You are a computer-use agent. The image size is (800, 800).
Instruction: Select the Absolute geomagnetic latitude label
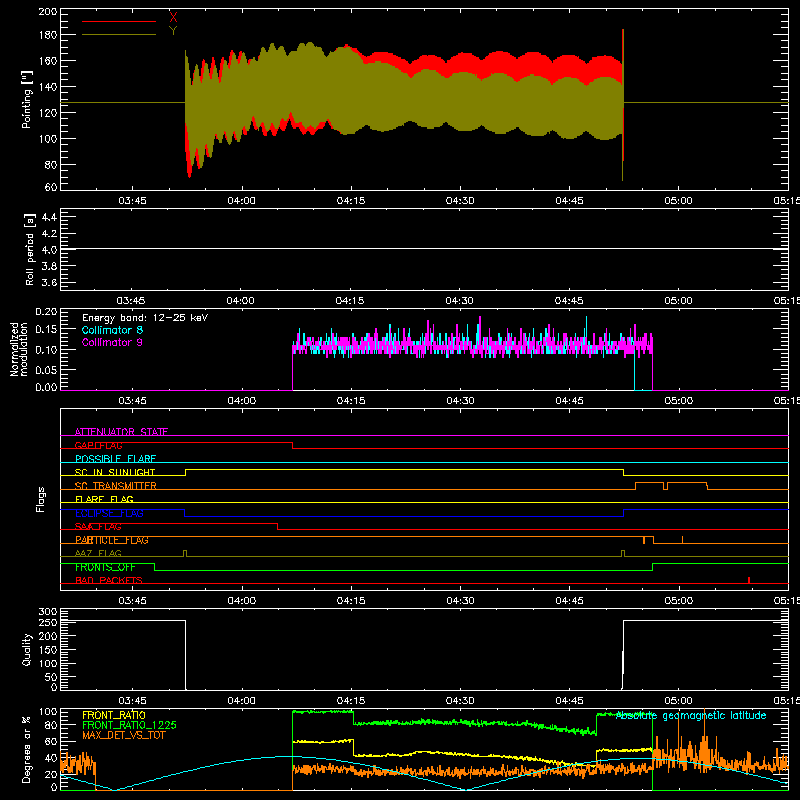coord(691,716)
